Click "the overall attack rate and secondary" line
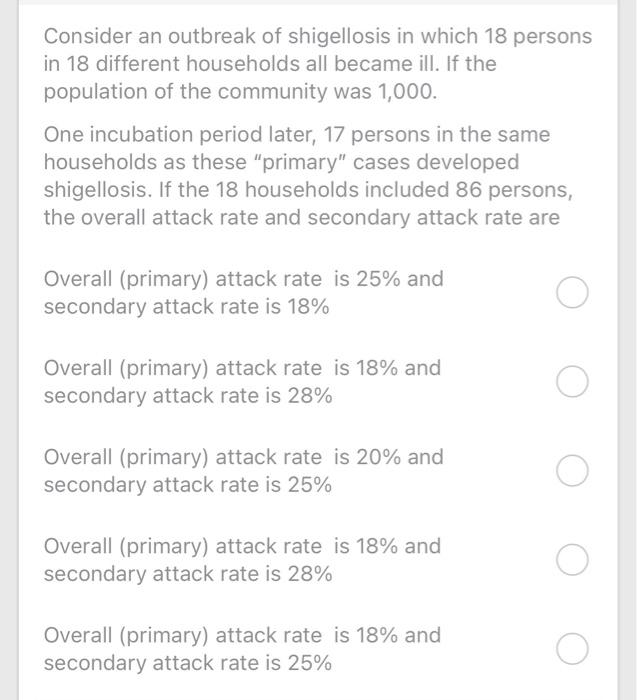 pos(301,218)
